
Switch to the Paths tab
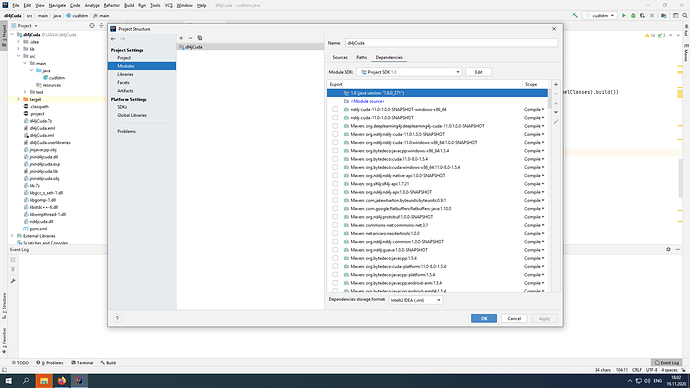[x=362, y=57]
